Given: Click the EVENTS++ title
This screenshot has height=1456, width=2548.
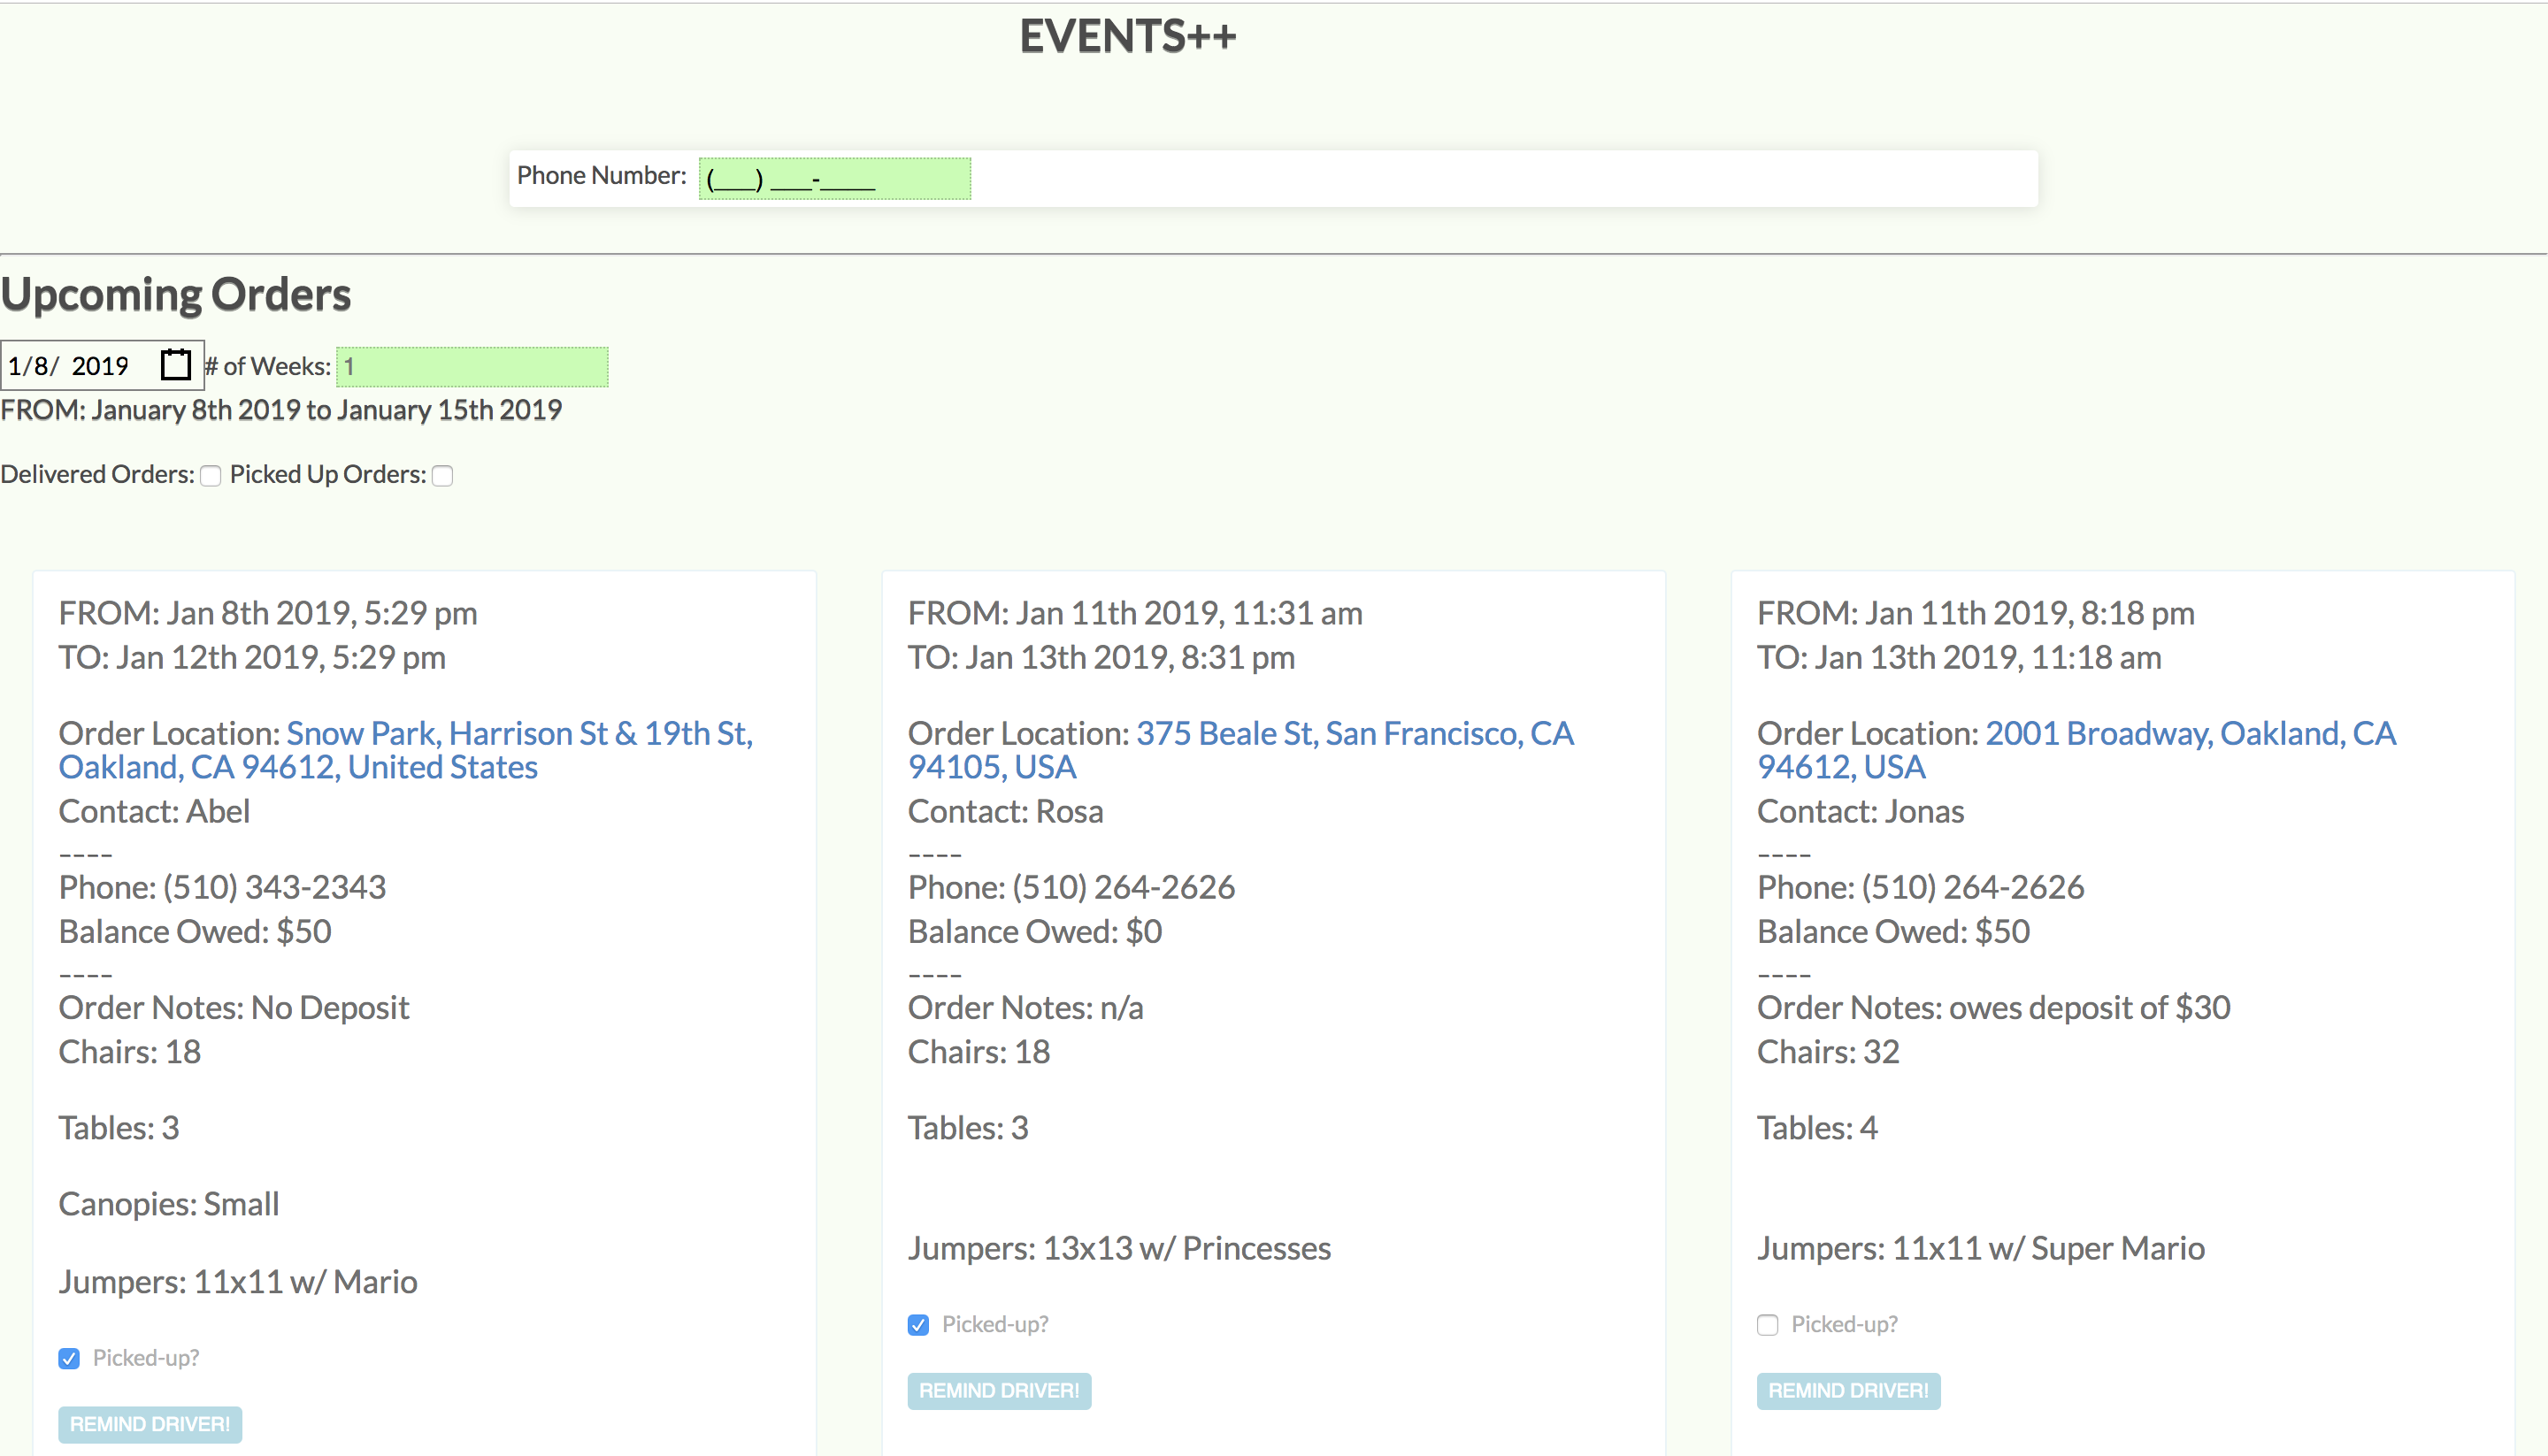Looking at the screenshot, I should 1128,37.
